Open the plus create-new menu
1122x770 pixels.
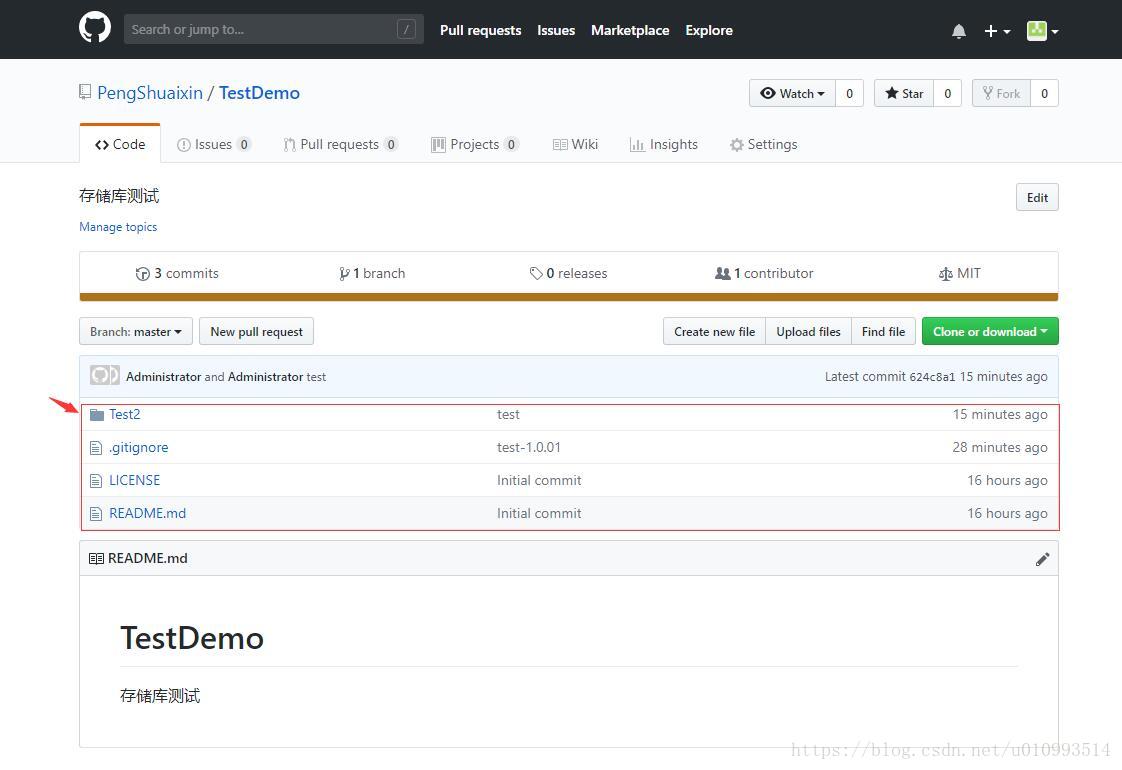click(997, 31)
